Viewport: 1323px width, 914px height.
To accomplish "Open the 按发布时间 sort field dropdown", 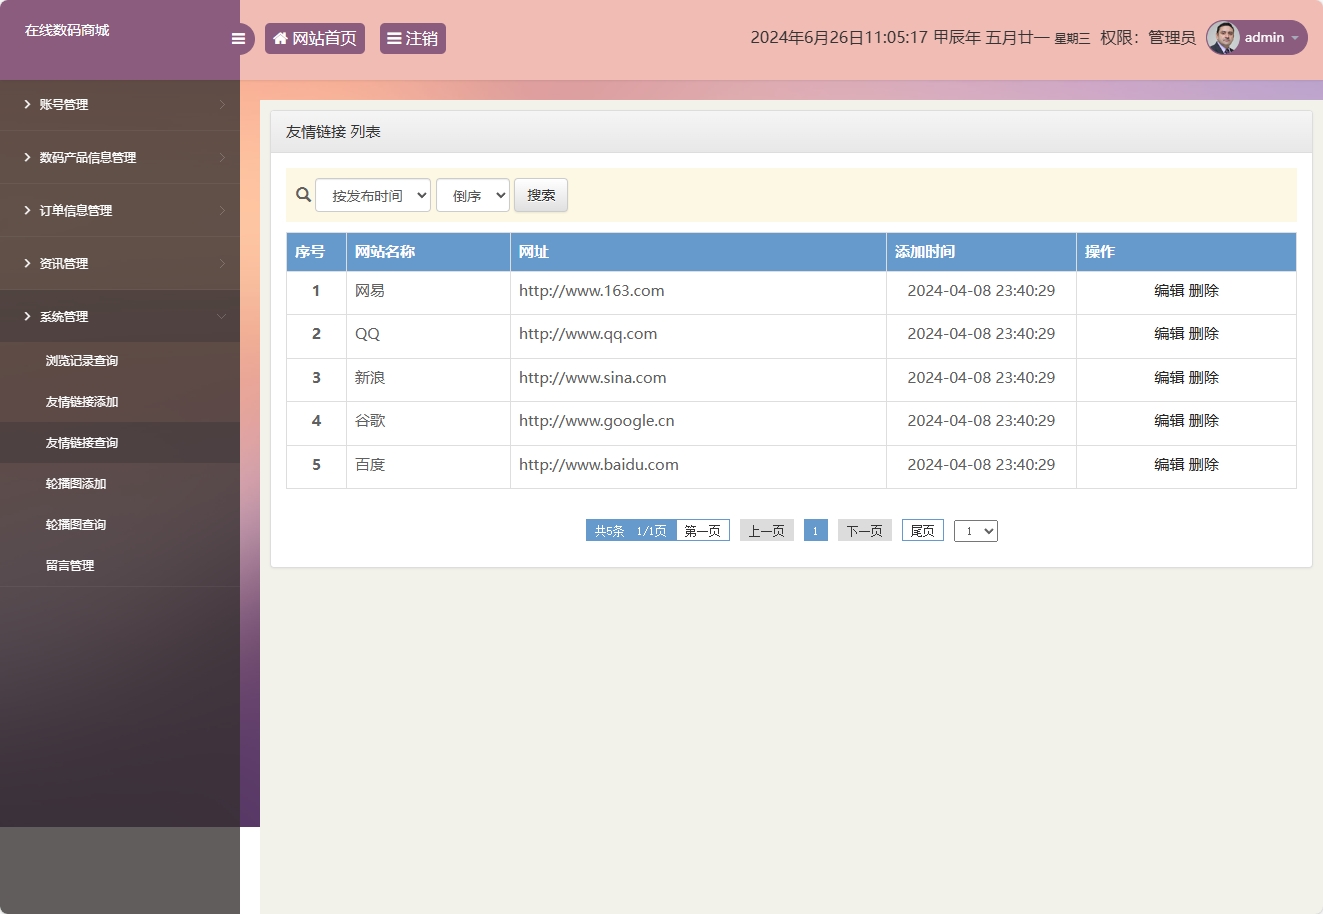I will coord(373,195).
